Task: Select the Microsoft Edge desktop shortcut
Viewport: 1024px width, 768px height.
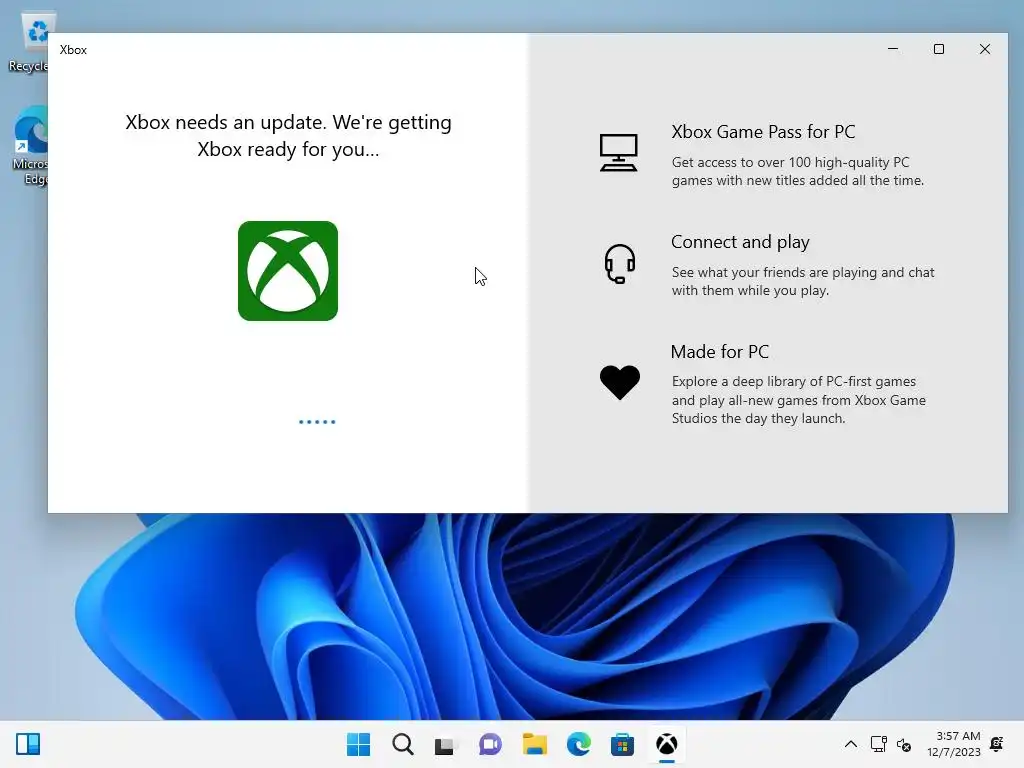Action: [30, 146]
